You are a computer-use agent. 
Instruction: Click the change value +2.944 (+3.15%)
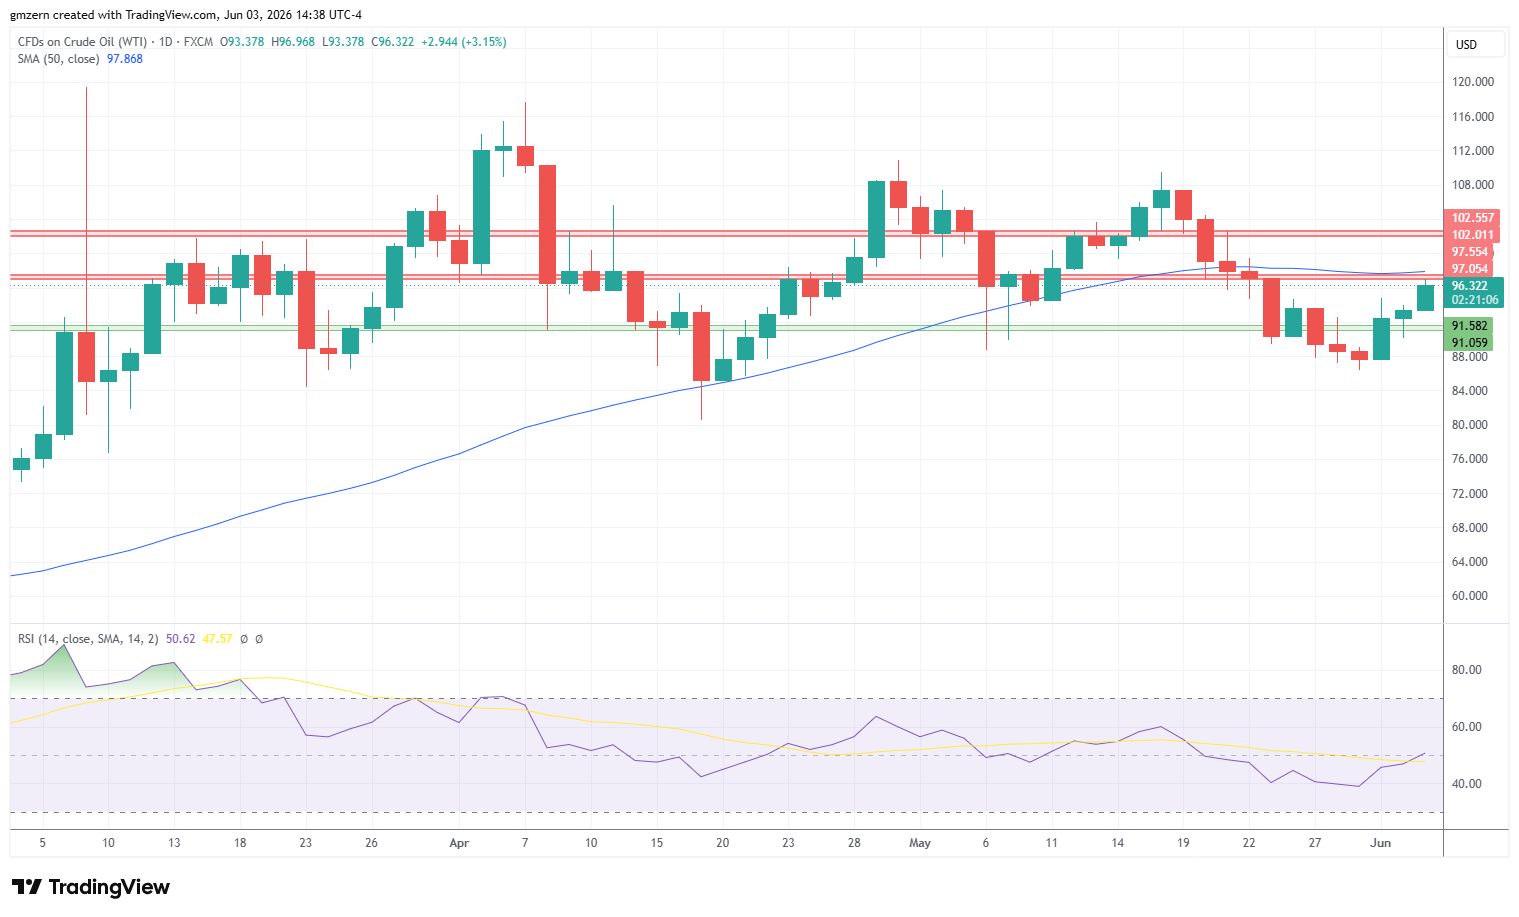pos(464,42)
